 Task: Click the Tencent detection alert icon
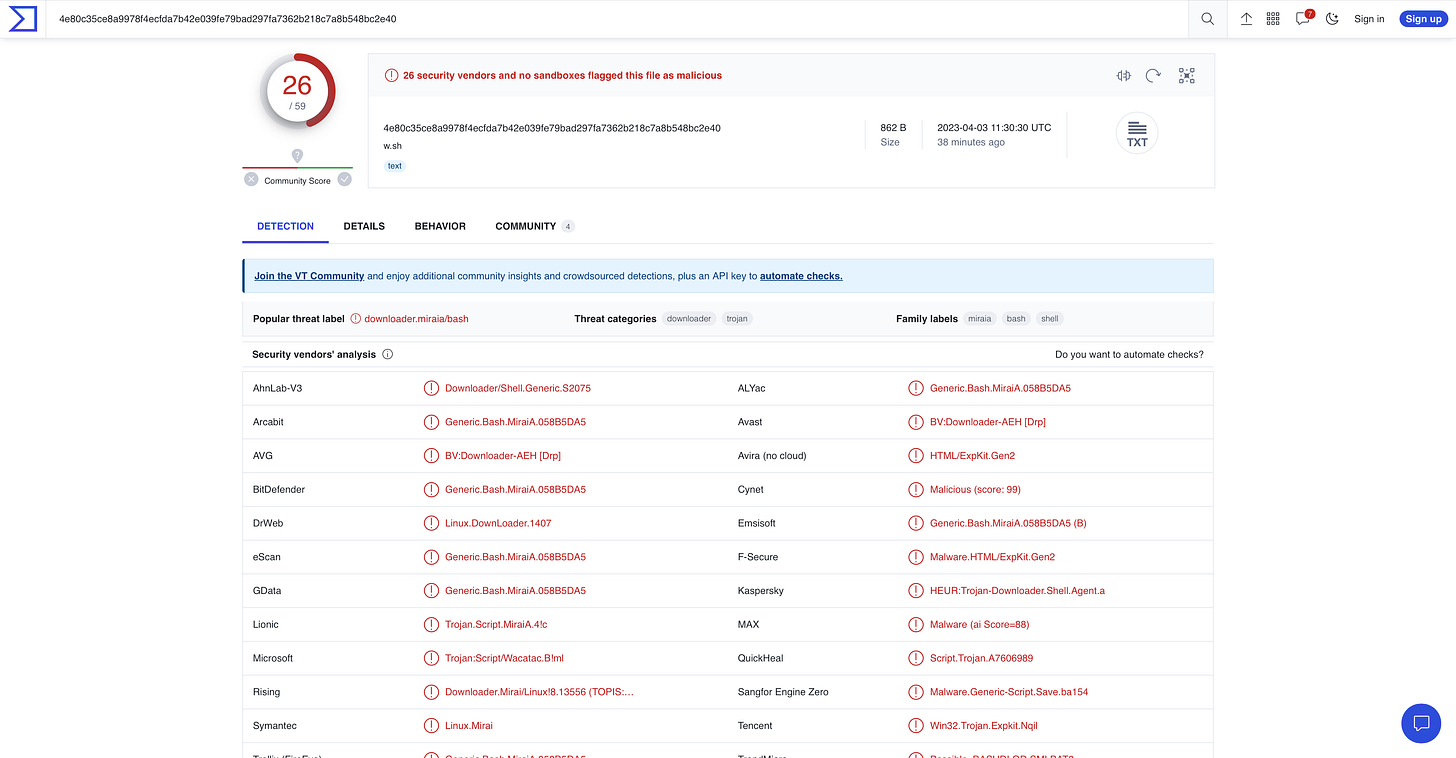[x=916, y=726]
